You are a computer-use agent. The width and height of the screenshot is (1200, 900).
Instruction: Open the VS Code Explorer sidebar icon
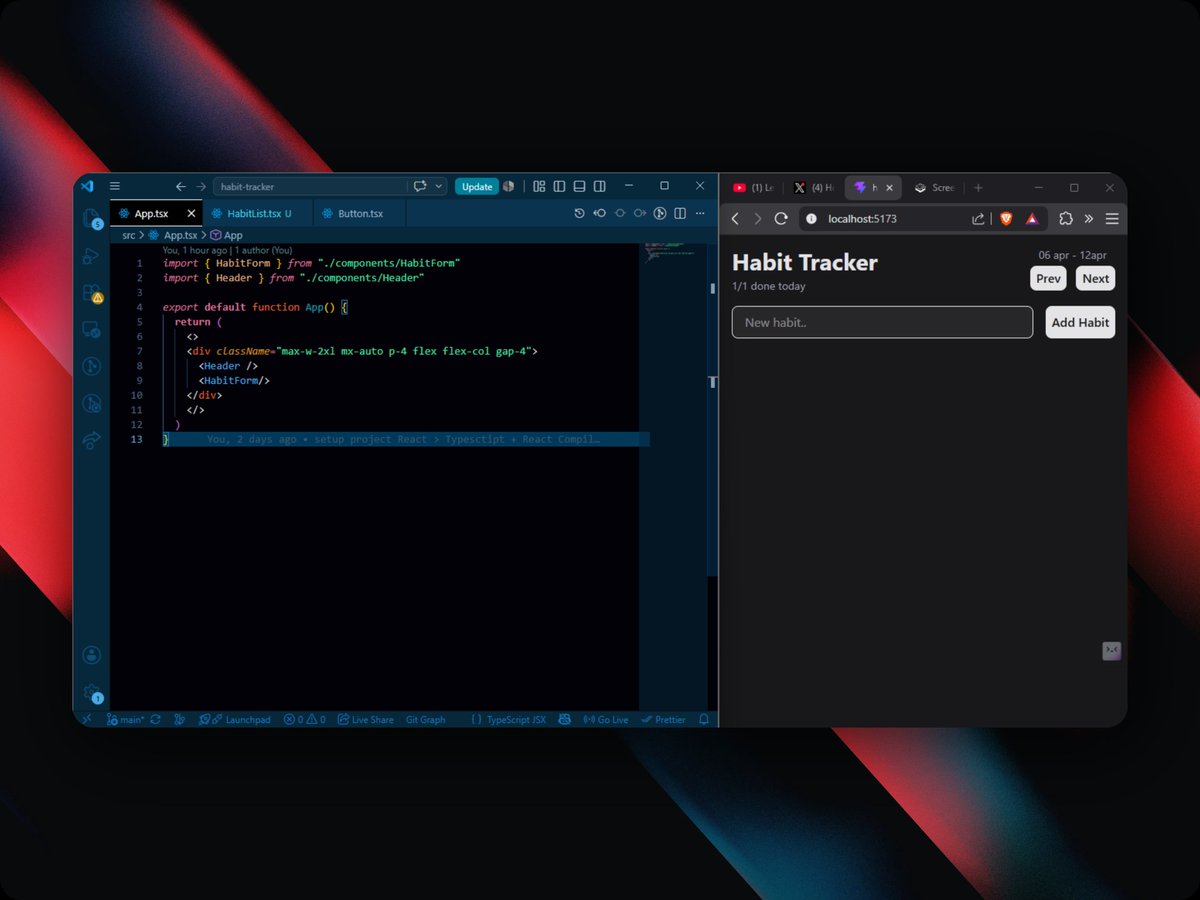[91, 219]
